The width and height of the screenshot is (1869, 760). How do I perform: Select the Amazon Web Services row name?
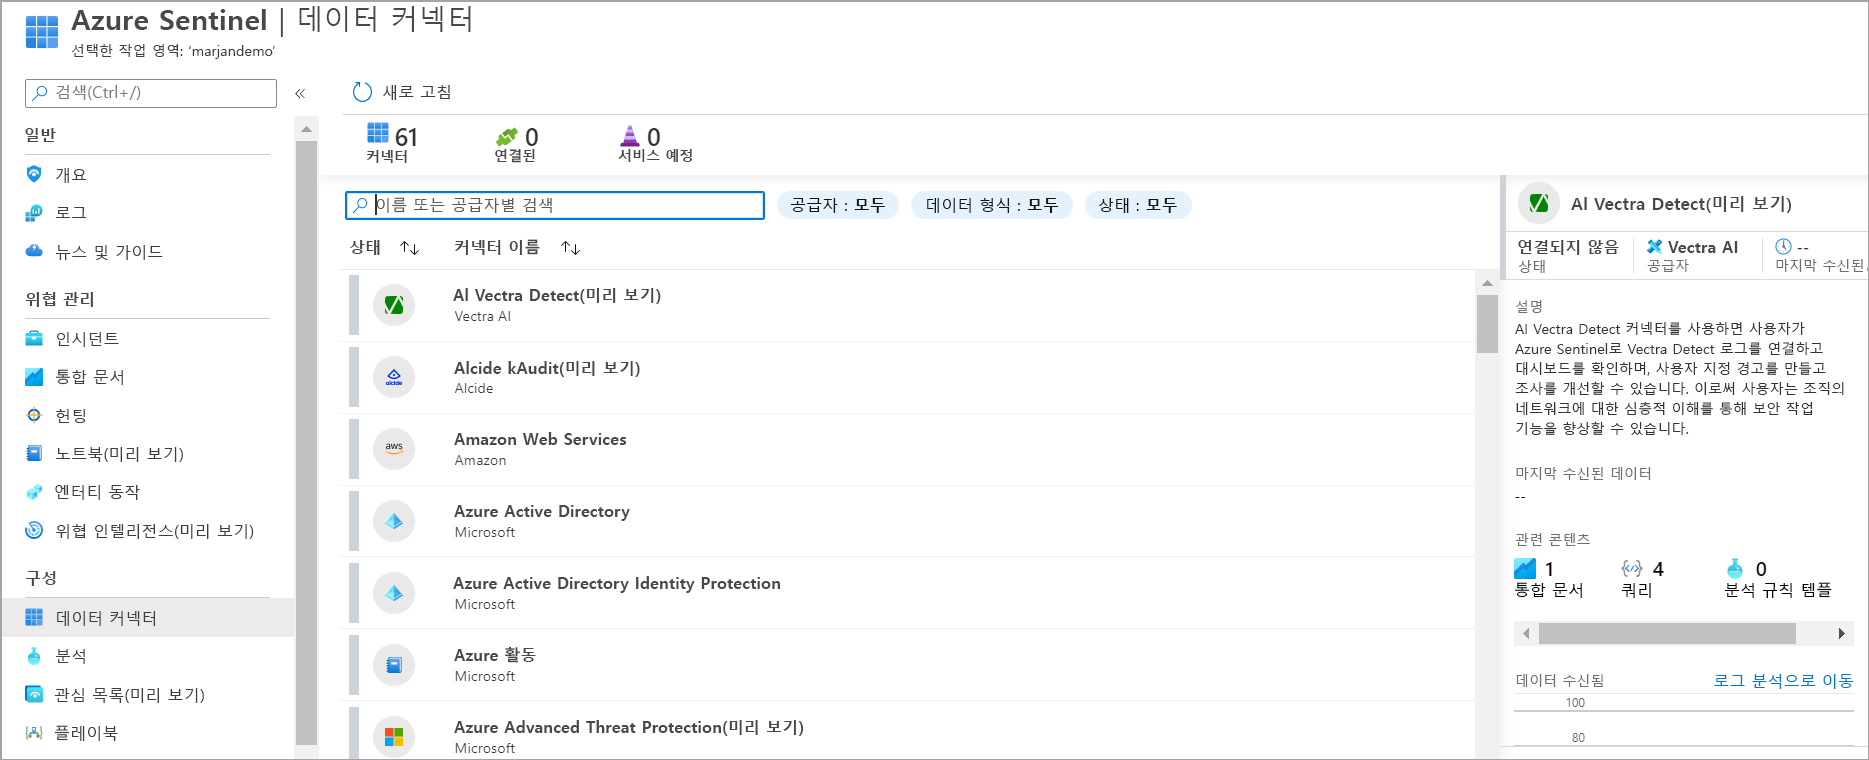tap(540, 439)
